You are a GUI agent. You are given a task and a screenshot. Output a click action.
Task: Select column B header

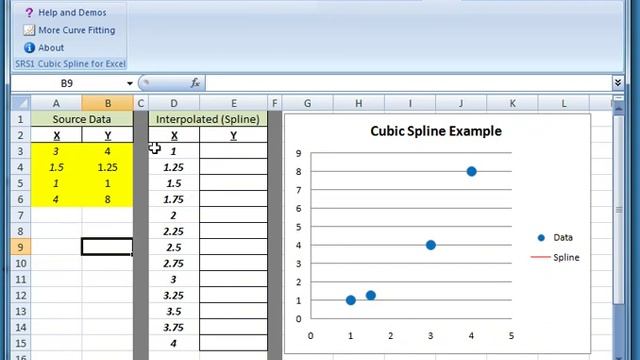point(108,103)
